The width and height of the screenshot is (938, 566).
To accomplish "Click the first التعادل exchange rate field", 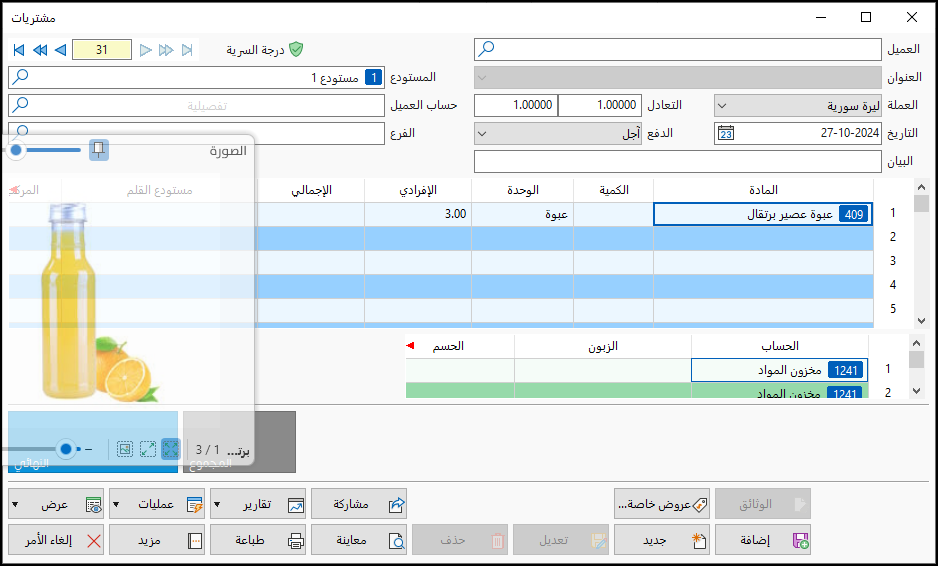I will click(x=600, y=105).
